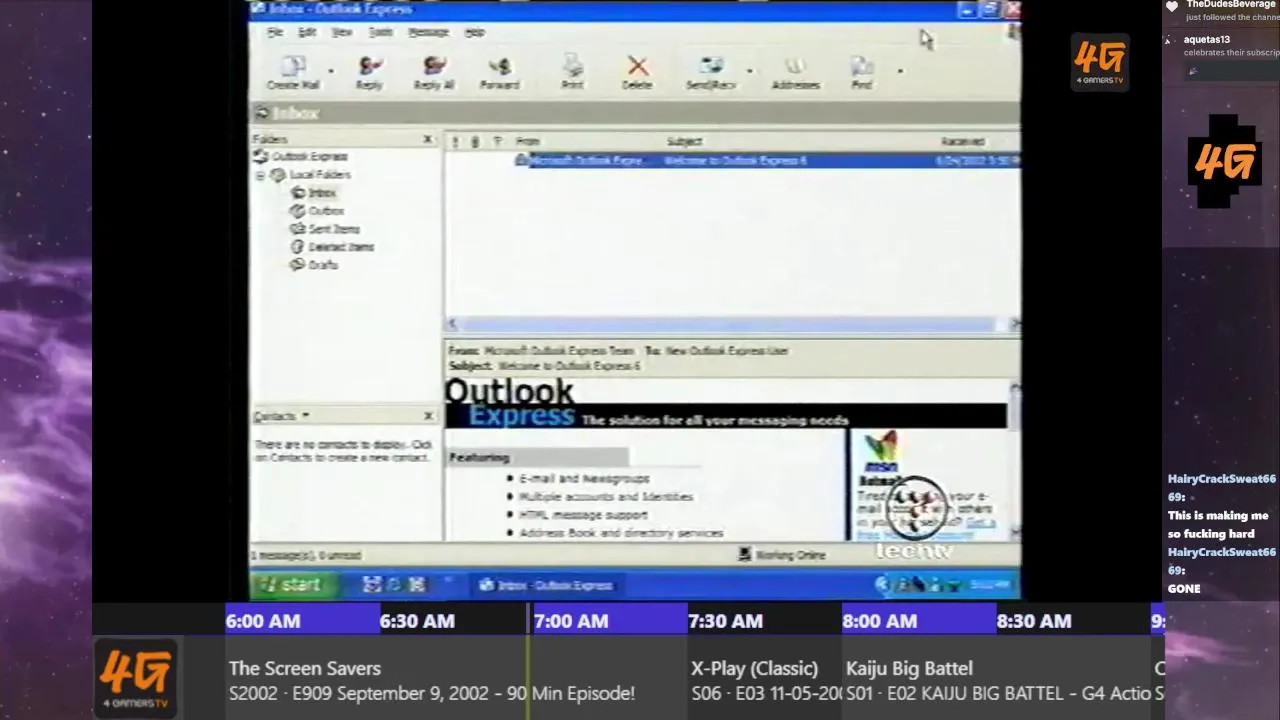Click the Working Online status indicator
1280x720 pixels.
pyautogui.click(x=783, y=554)
